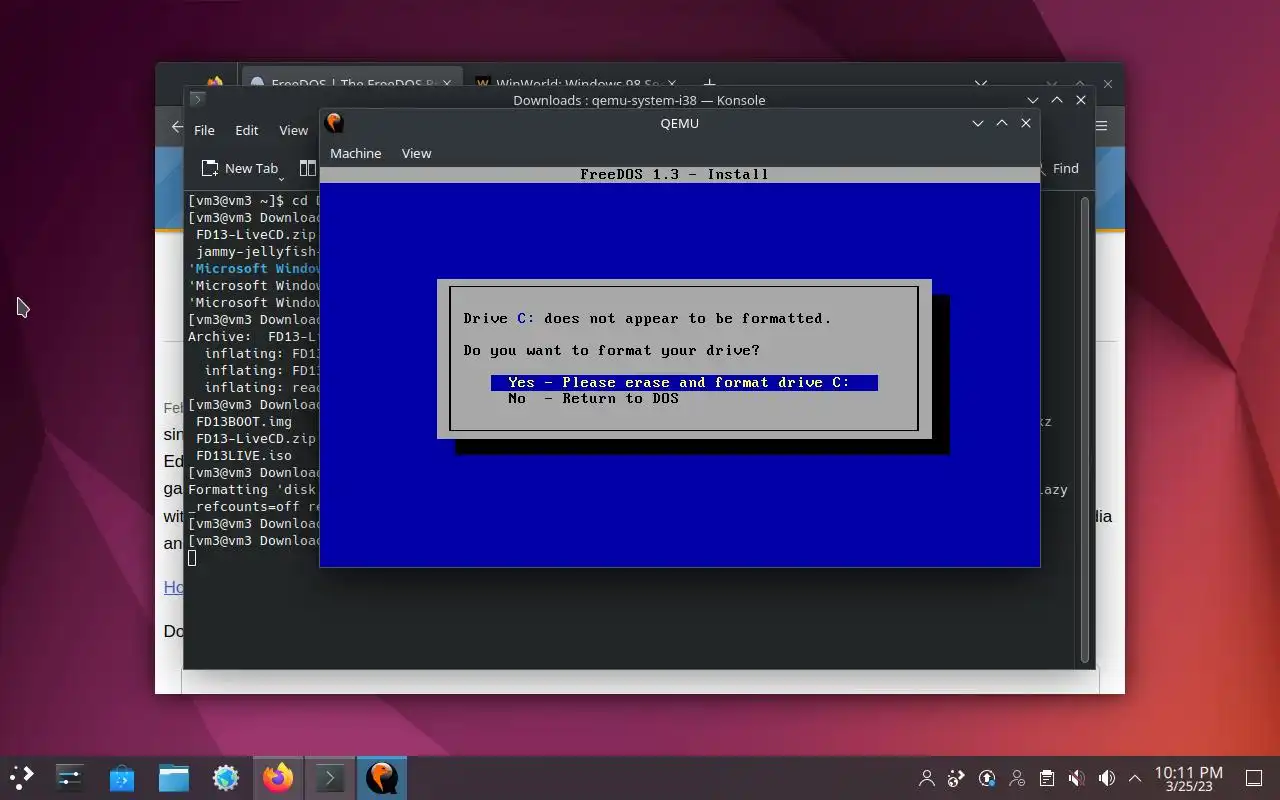The width and height of the screenshot is (1280, 800).
Task: Click 'FD13BOOT.img' in the Konsole output
Action: pyautogui.click(x=244, y=421)
